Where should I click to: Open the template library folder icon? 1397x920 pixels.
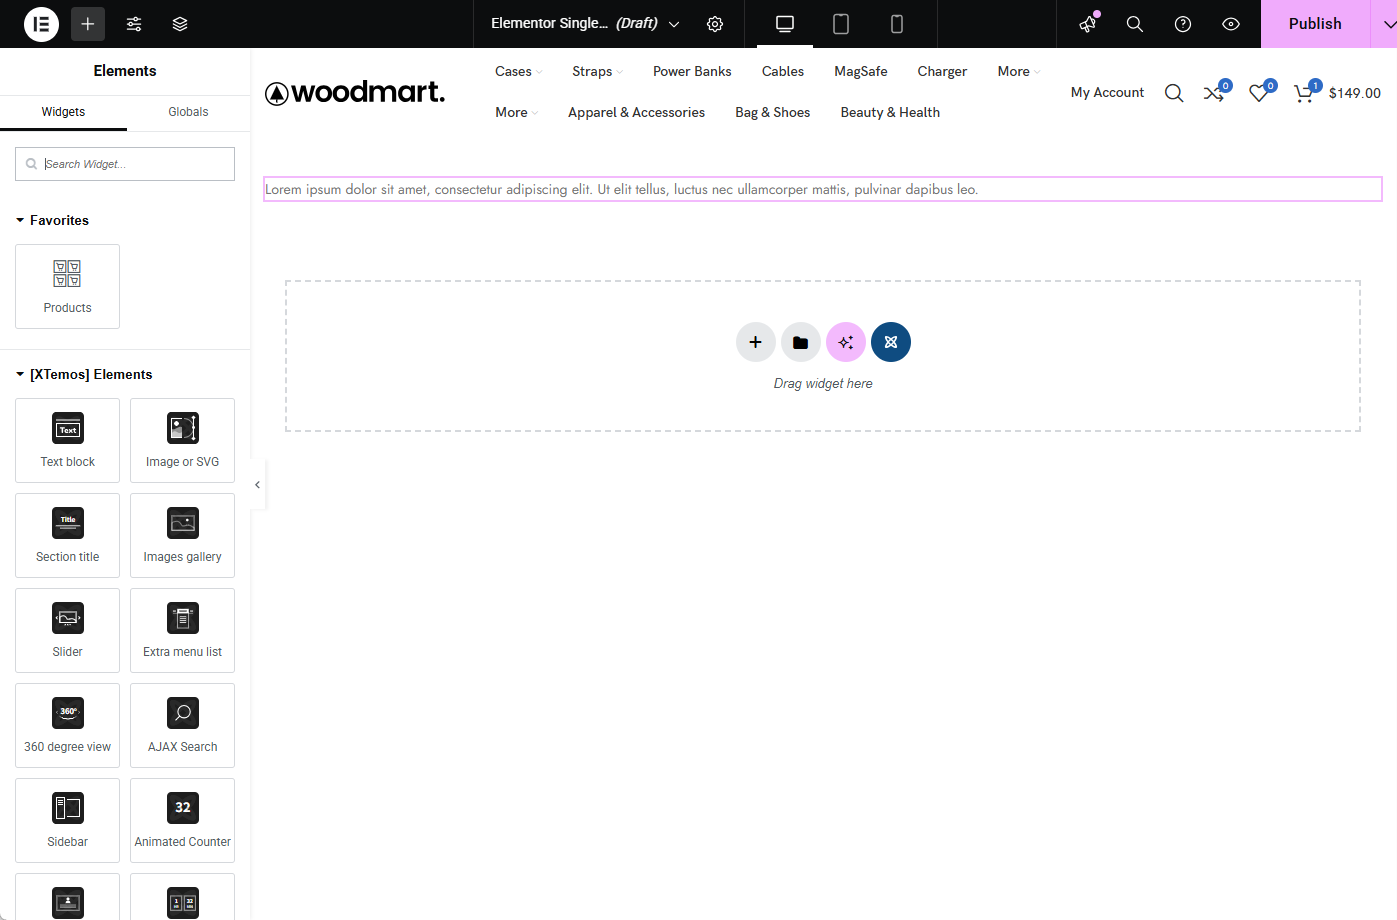click(x=800, y=341)
